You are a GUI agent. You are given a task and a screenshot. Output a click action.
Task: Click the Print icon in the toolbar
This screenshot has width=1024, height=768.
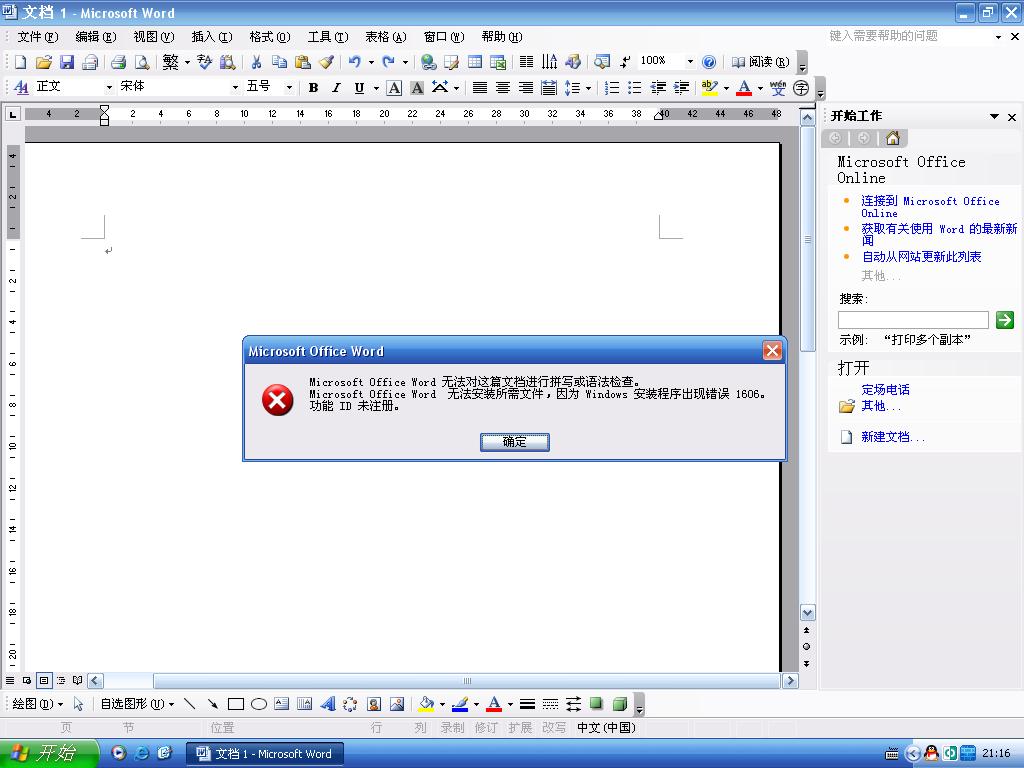tap(118, 62)
